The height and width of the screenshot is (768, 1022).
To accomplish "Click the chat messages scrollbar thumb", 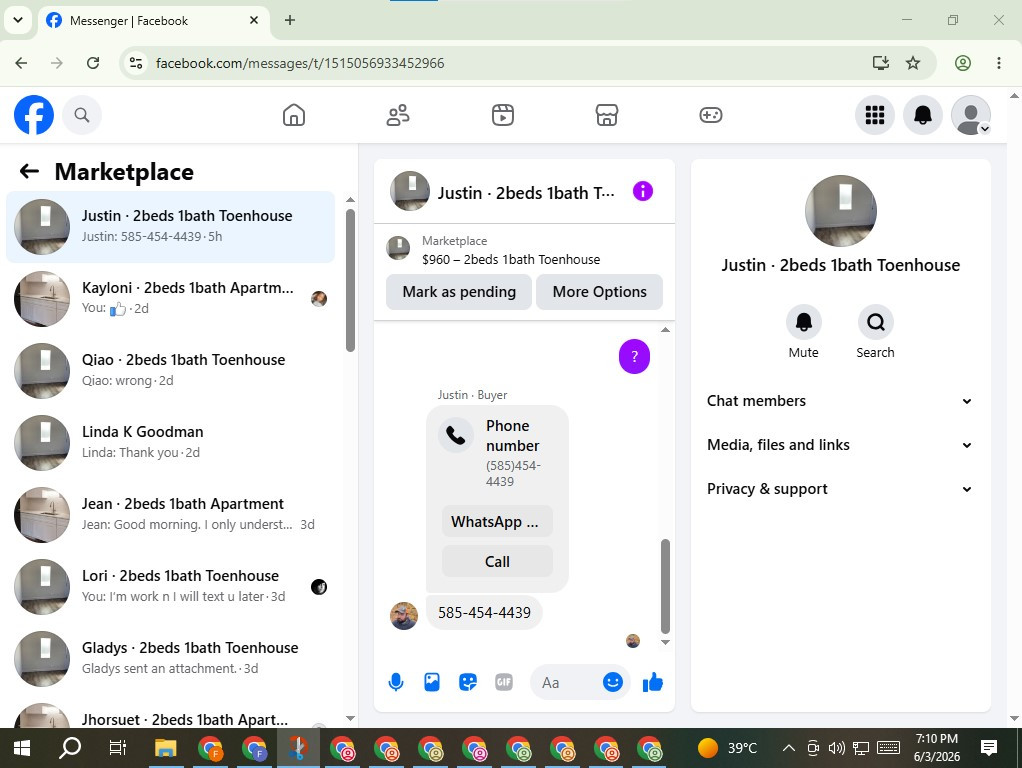I will coord(665,586).
